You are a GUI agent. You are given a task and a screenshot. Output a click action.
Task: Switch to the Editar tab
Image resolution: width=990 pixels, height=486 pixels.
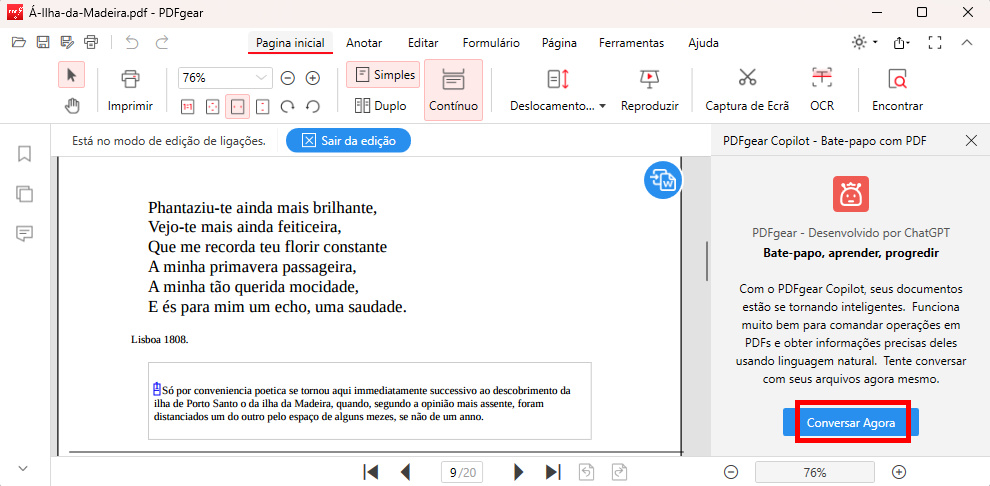(423, 43)
